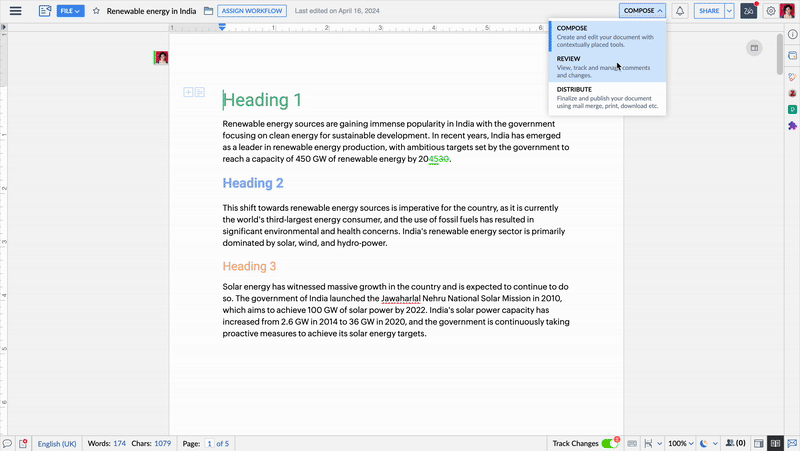Click the page layout circular button
800x451 pixels.
tap(754, 48)
